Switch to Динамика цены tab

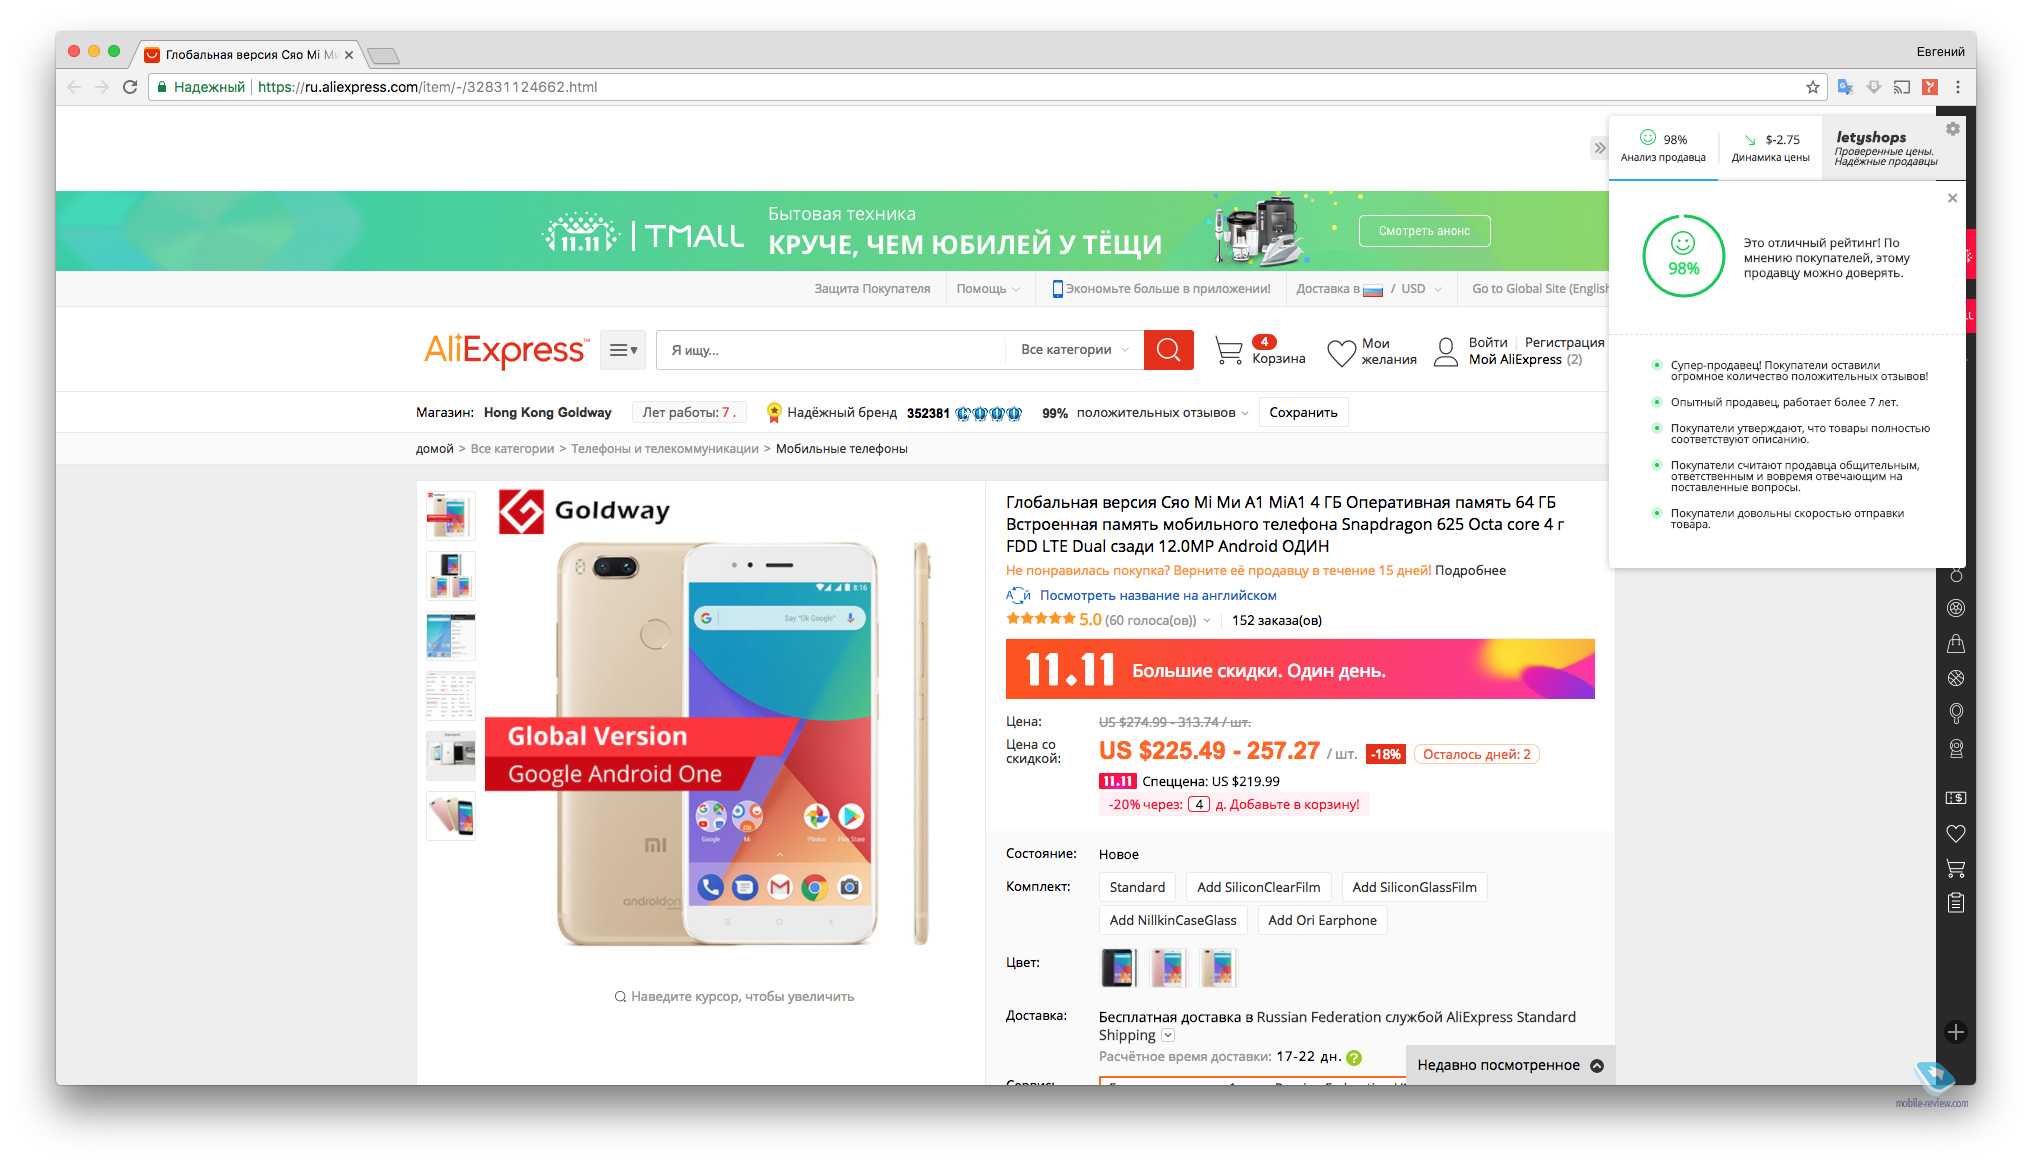point(1770,148)
